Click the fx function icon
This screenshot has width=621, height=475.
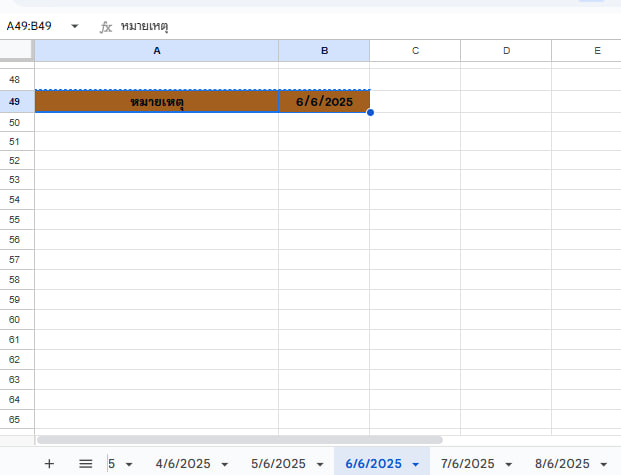point(106,27)
